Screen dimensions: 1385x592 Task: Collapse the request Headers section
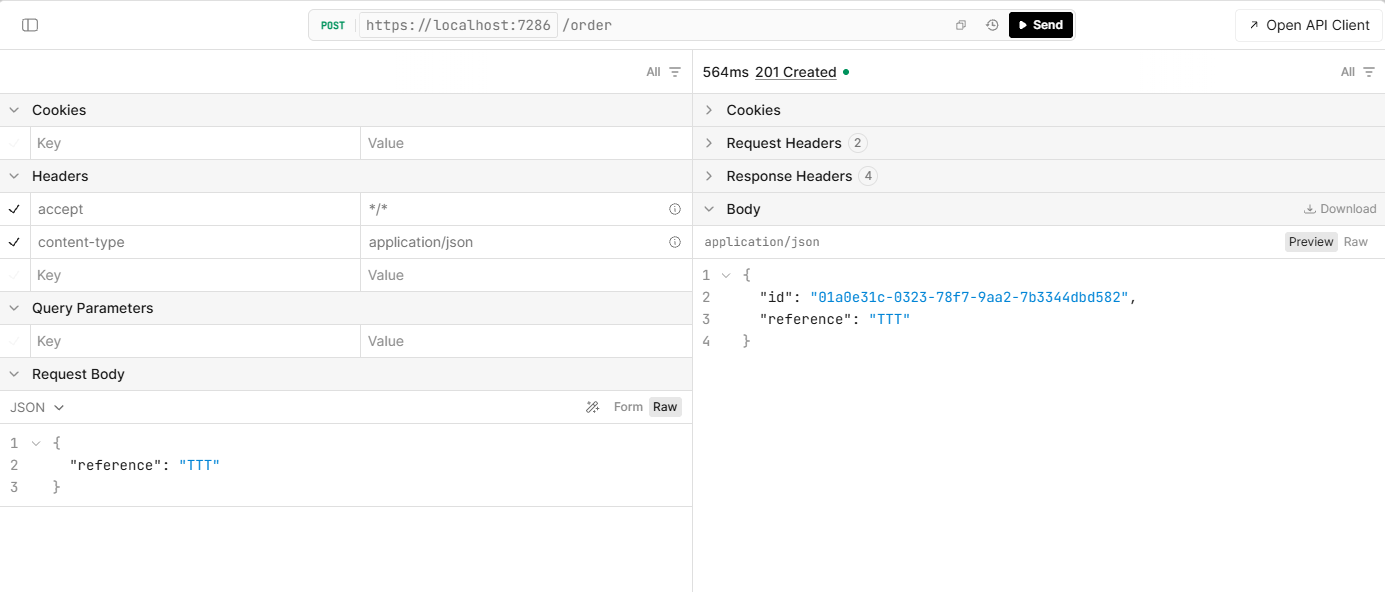14,176
